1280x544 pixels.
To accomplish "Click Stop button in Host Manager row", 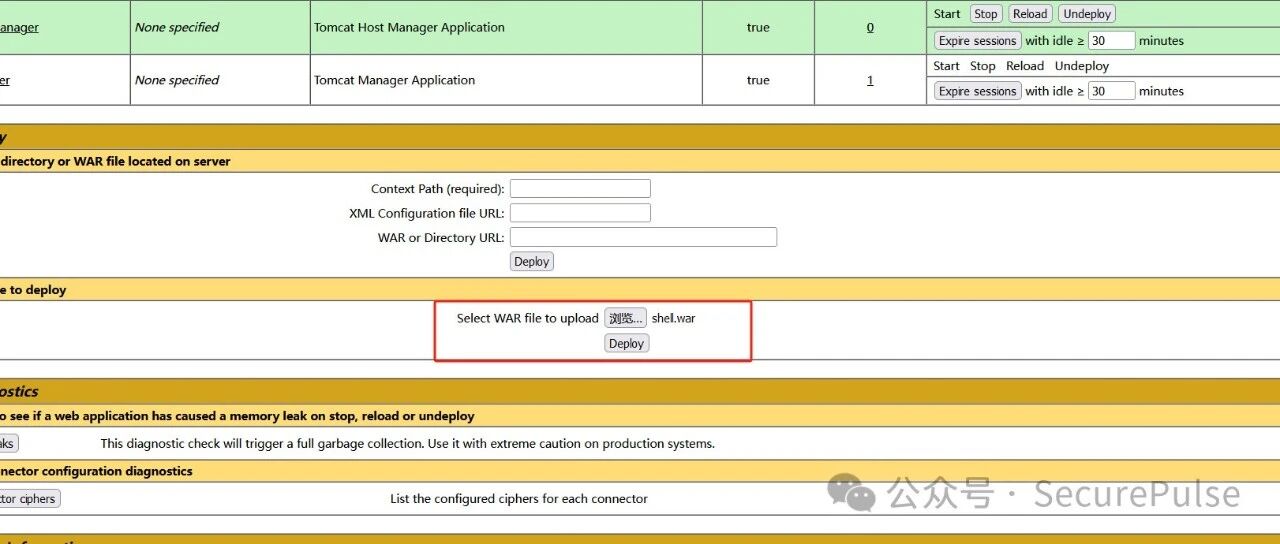I will tap(986, 14).
